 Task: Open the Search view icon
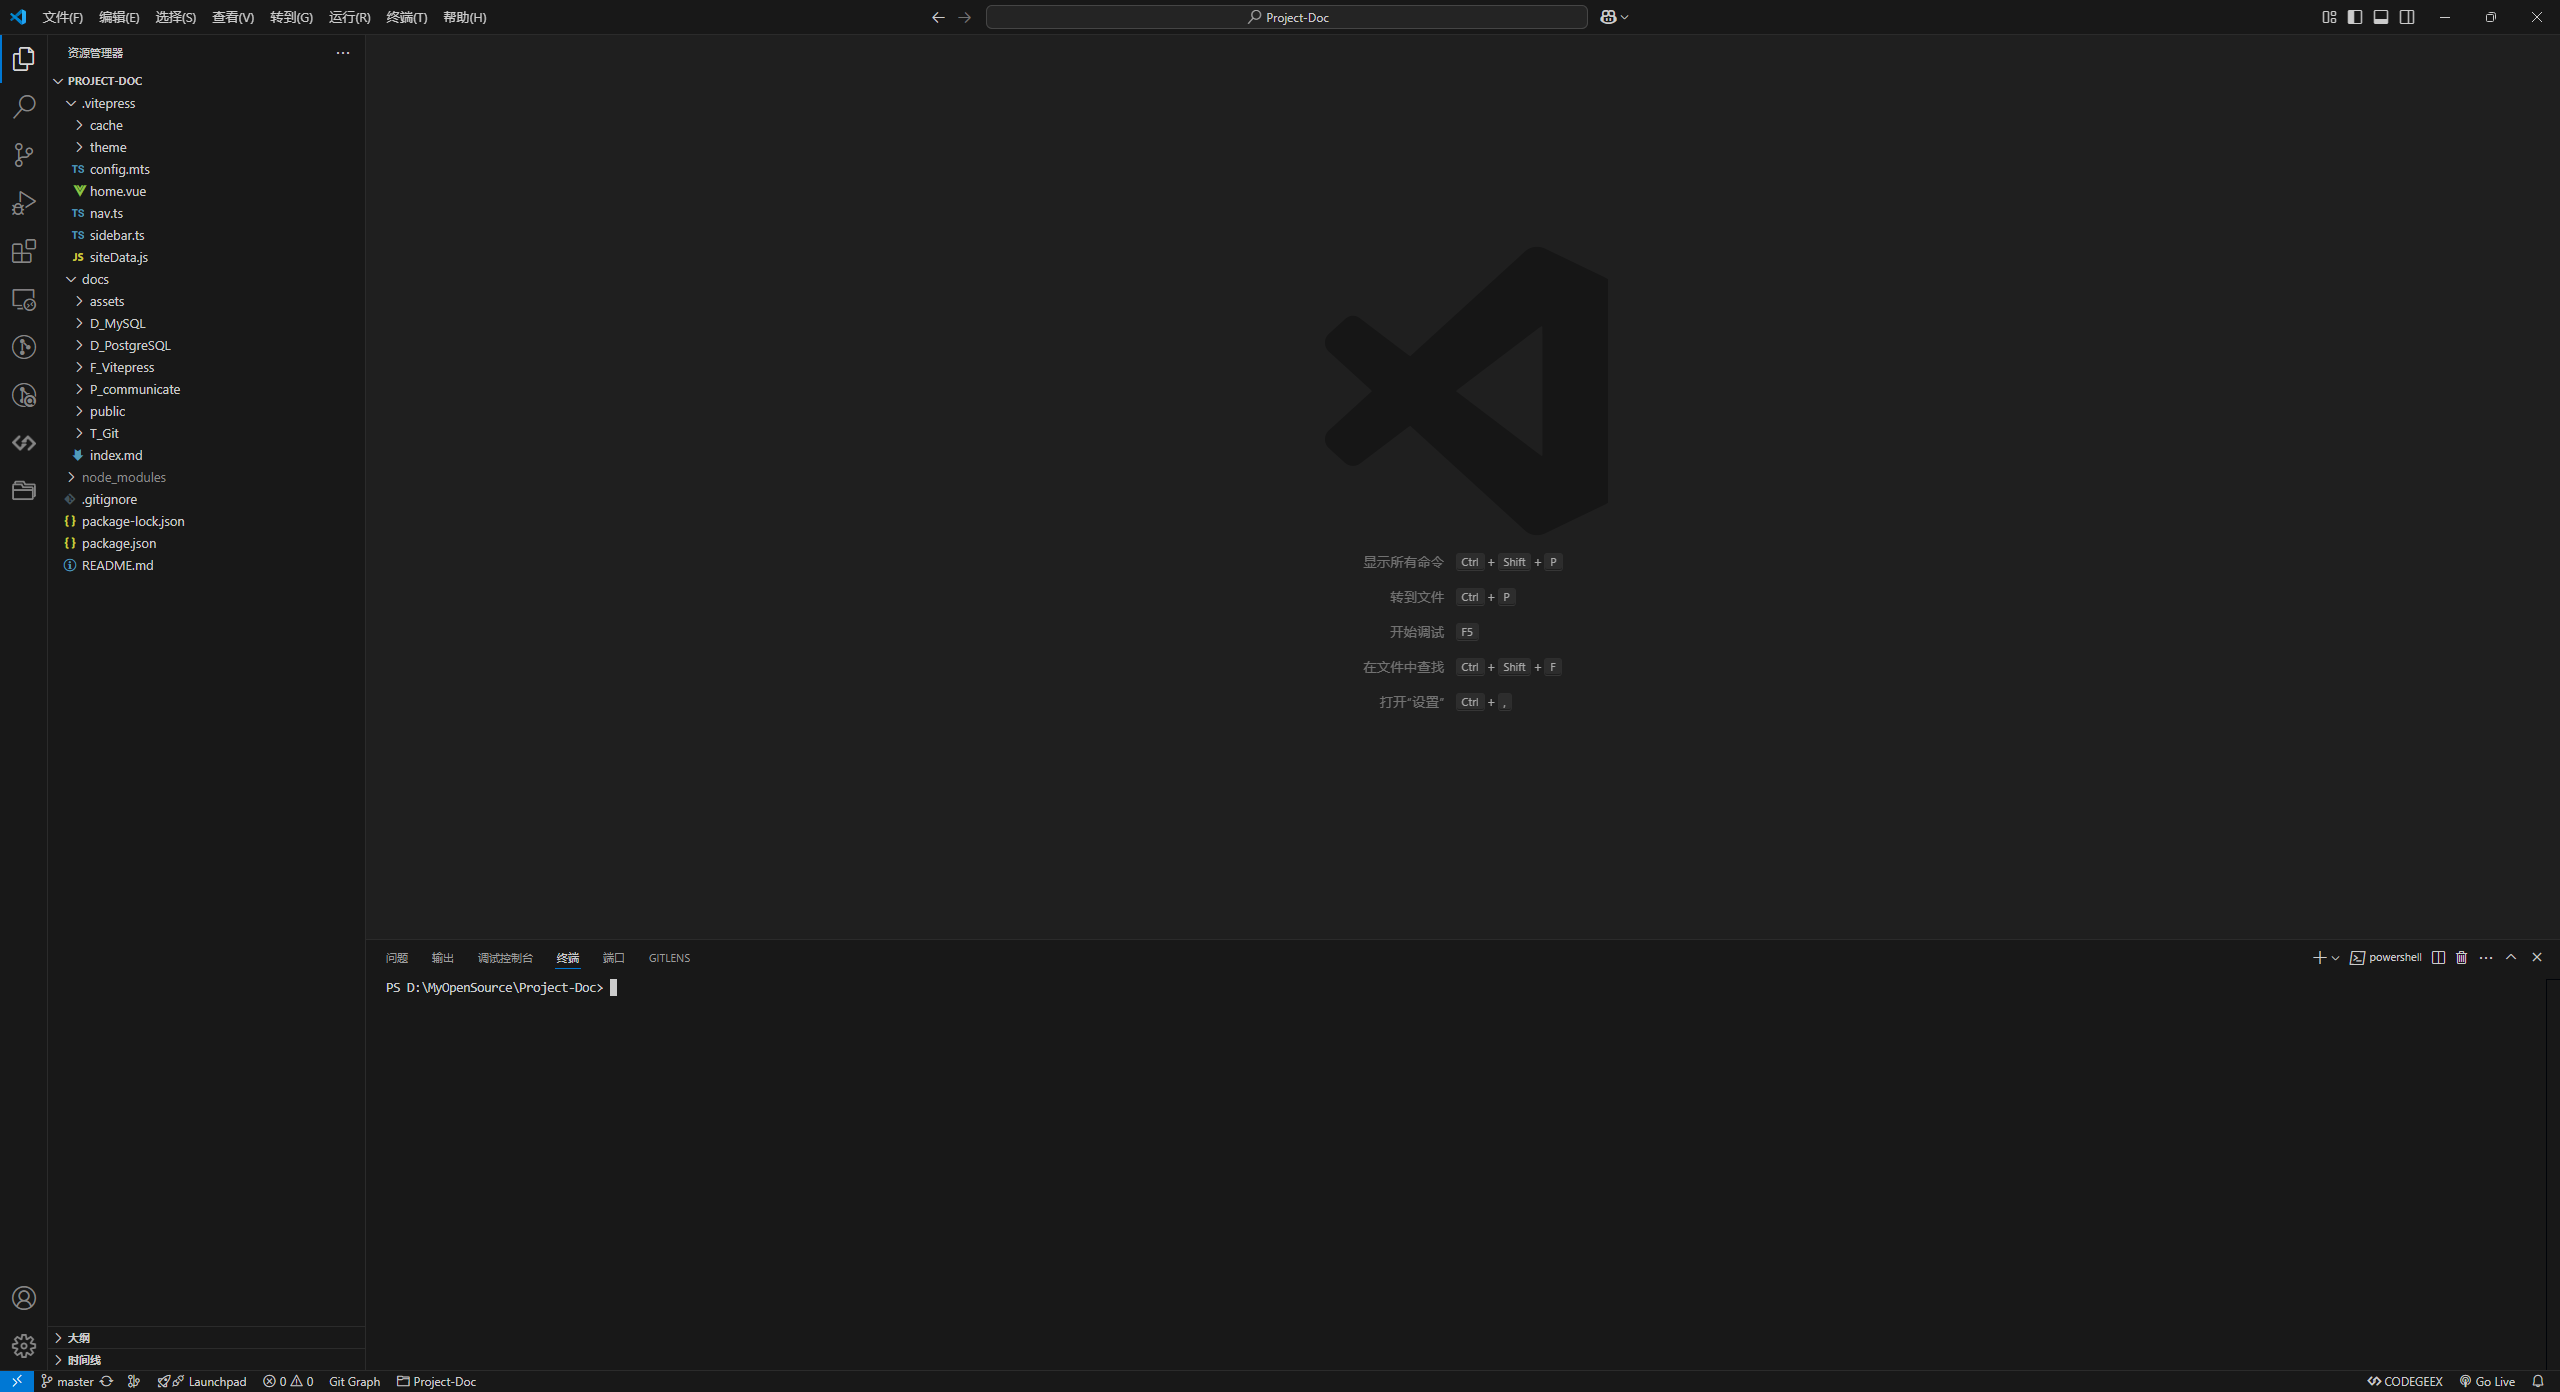click(x=24, y=107)
